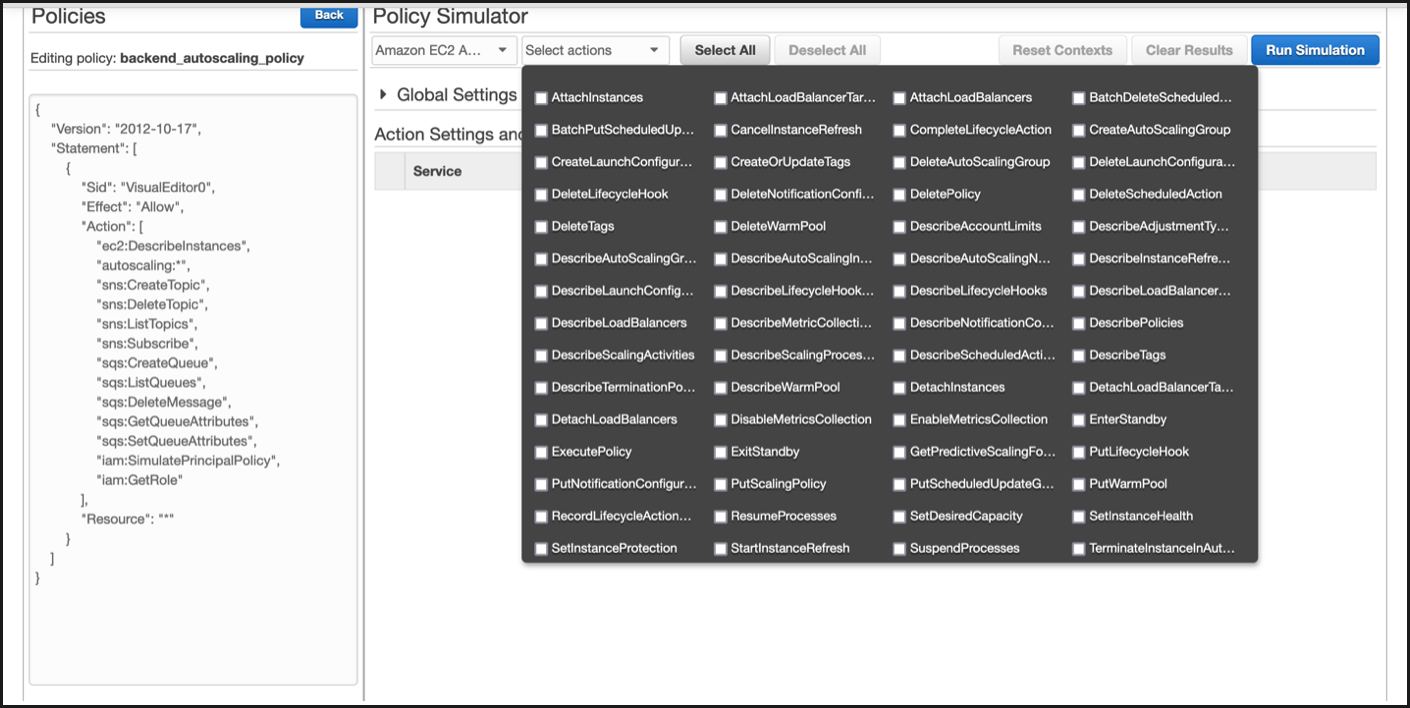Select the DeleteScheduledAction checkbox
1410x708 pixels.
click(1079, 194)
